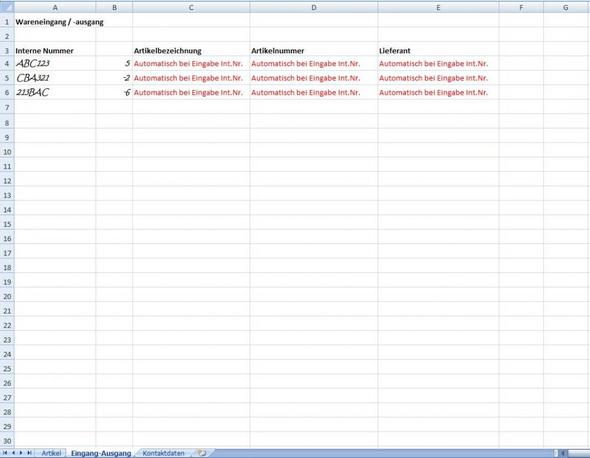Select quantity cell with value -2
Viewport: 590px width, 458px height.
tap(114, 78)
